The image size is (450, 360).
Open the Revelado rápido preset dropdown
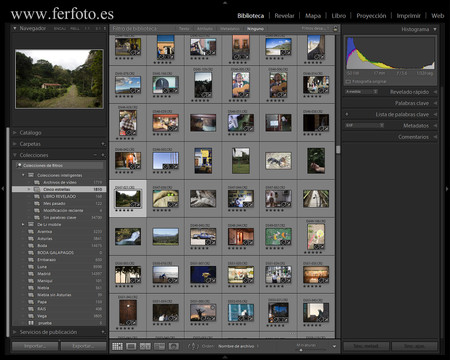click(361, 91)
